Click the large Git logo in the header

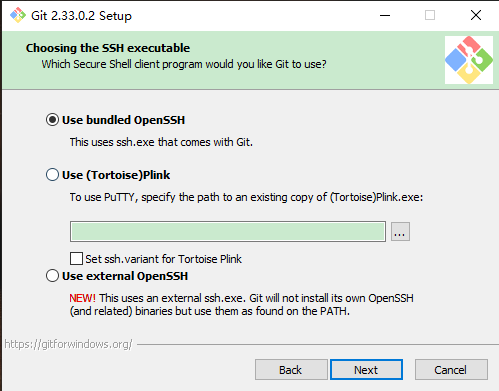point(469,60)
